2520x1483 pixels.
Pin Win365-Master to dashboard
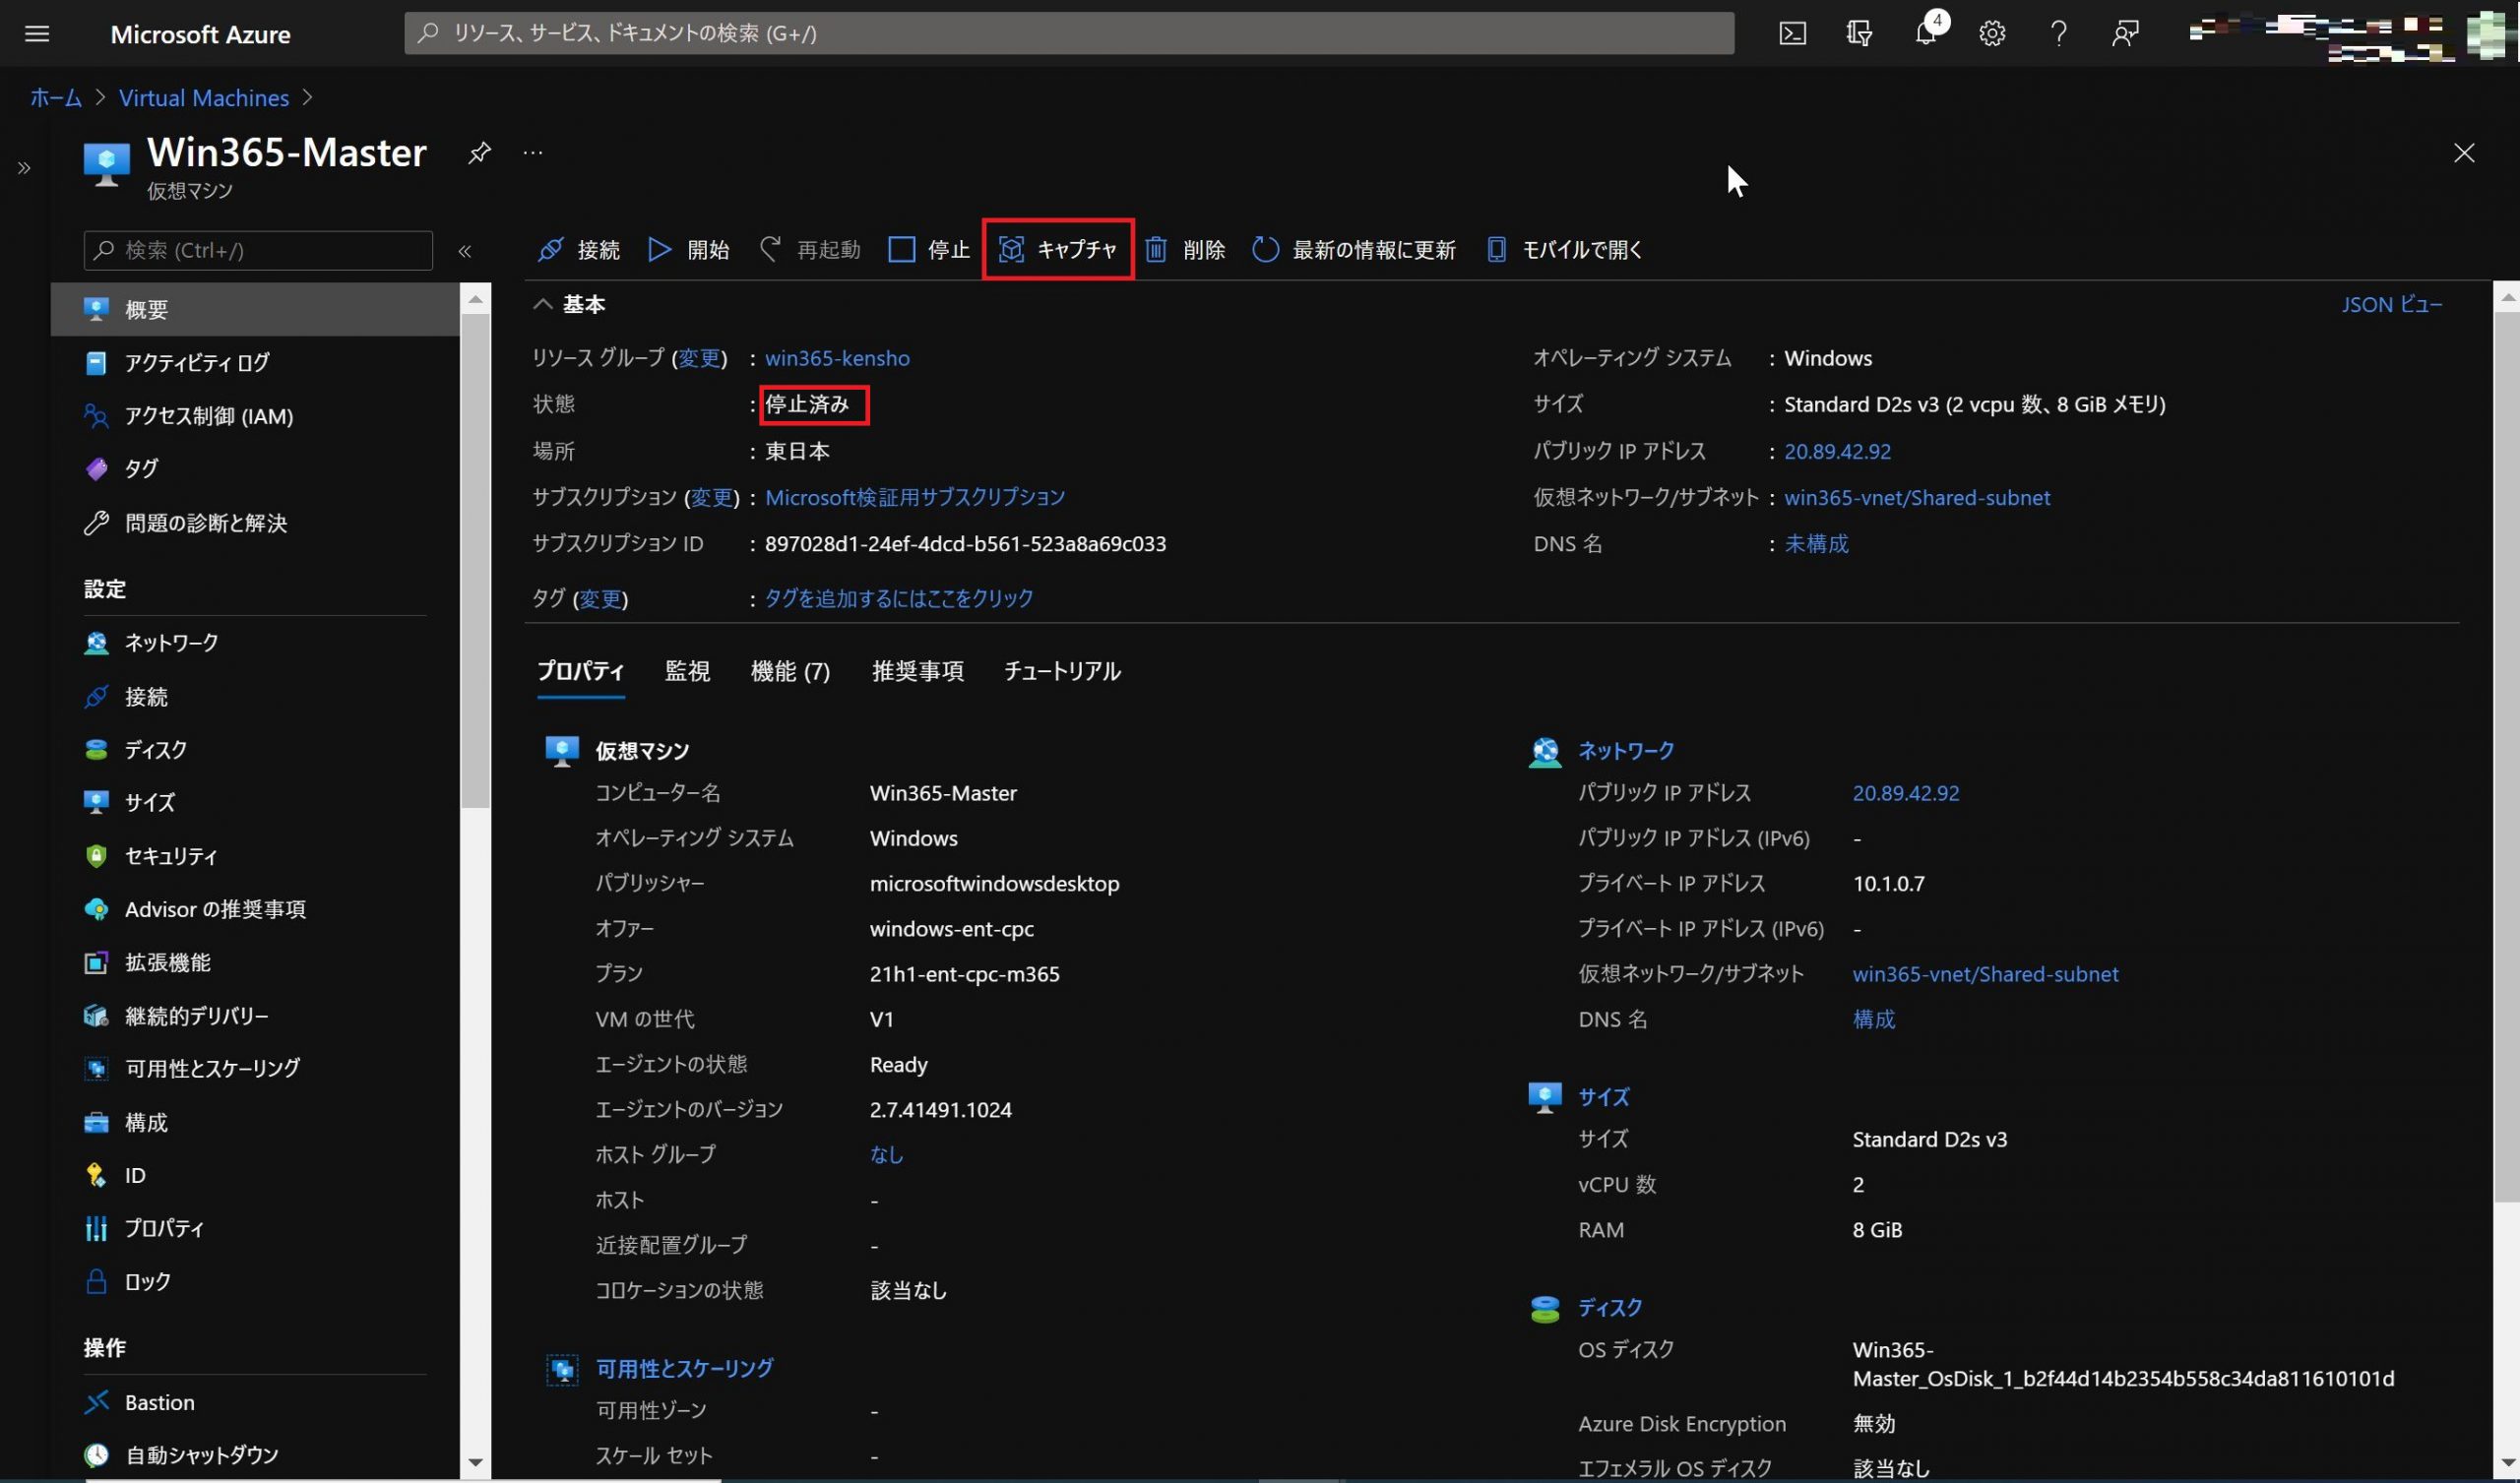479,152
